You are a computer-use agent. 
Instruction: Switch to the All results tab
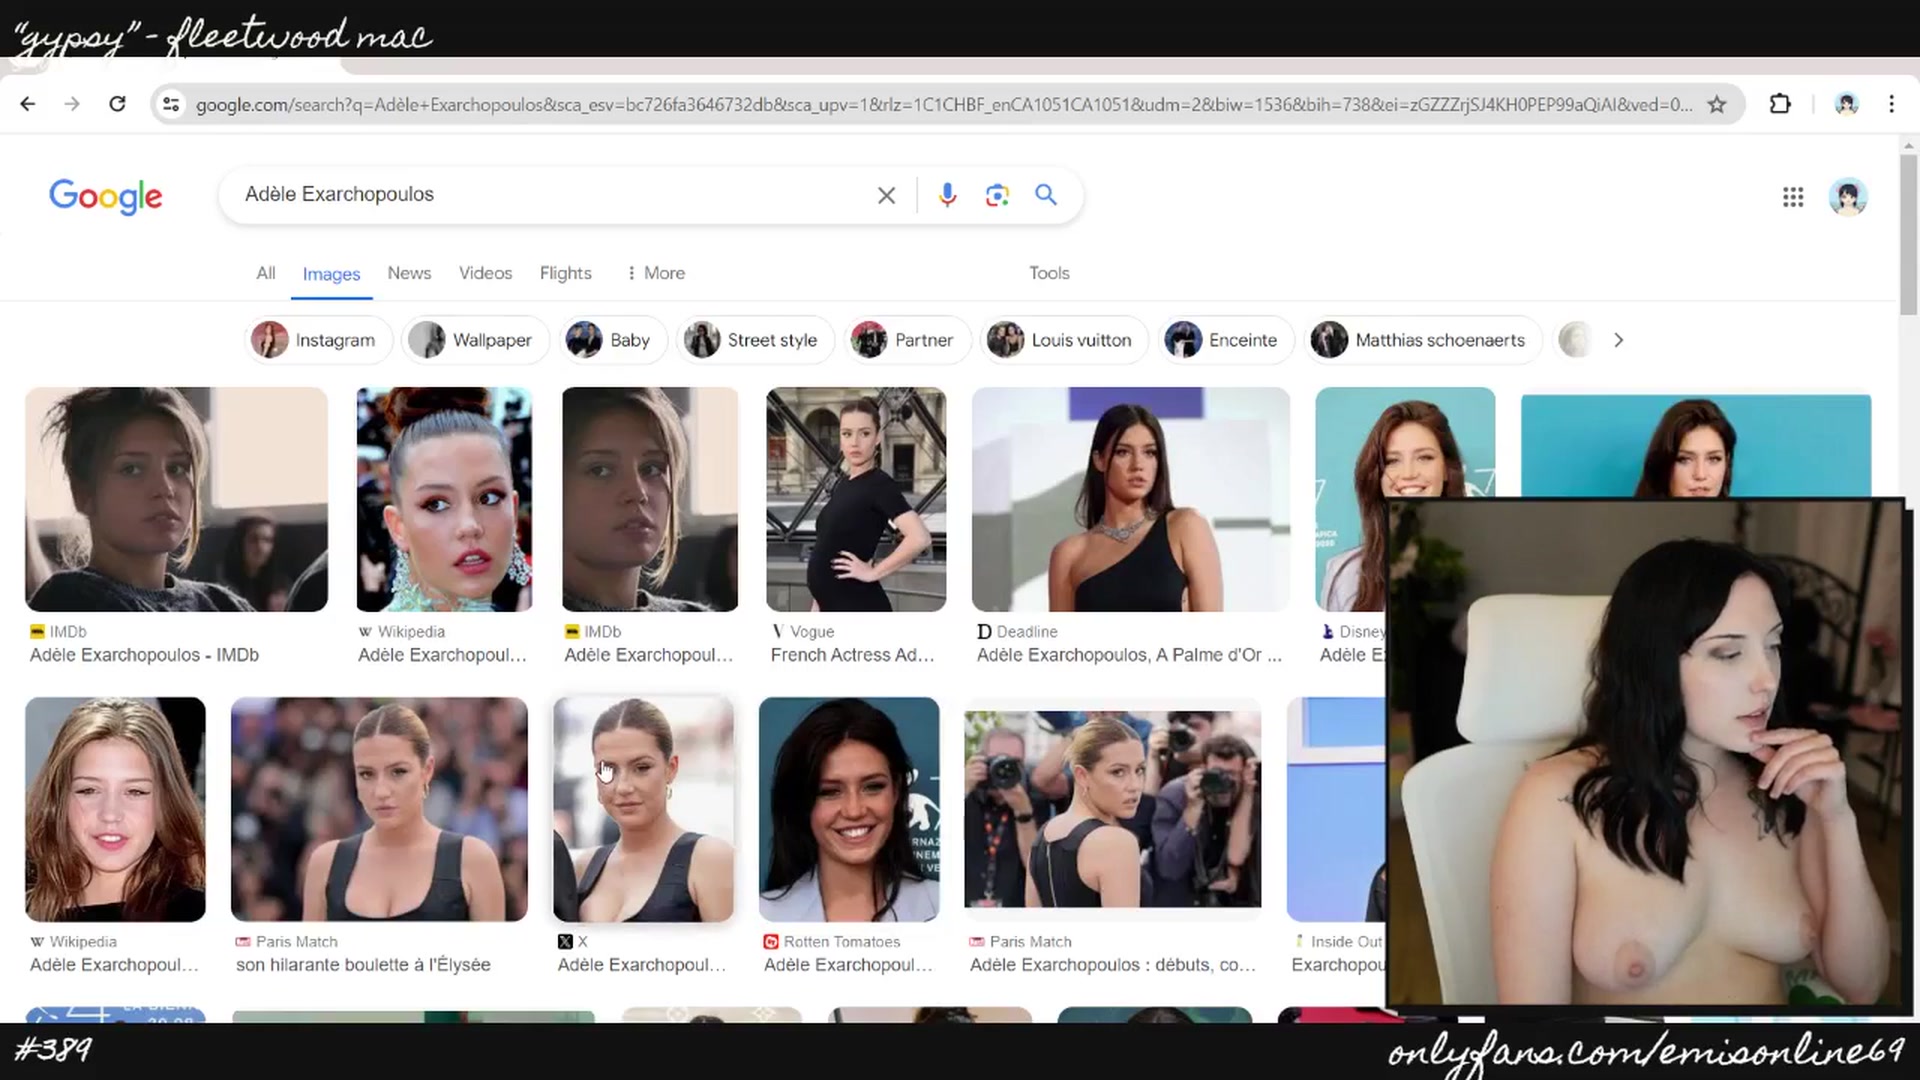(265, 273)
